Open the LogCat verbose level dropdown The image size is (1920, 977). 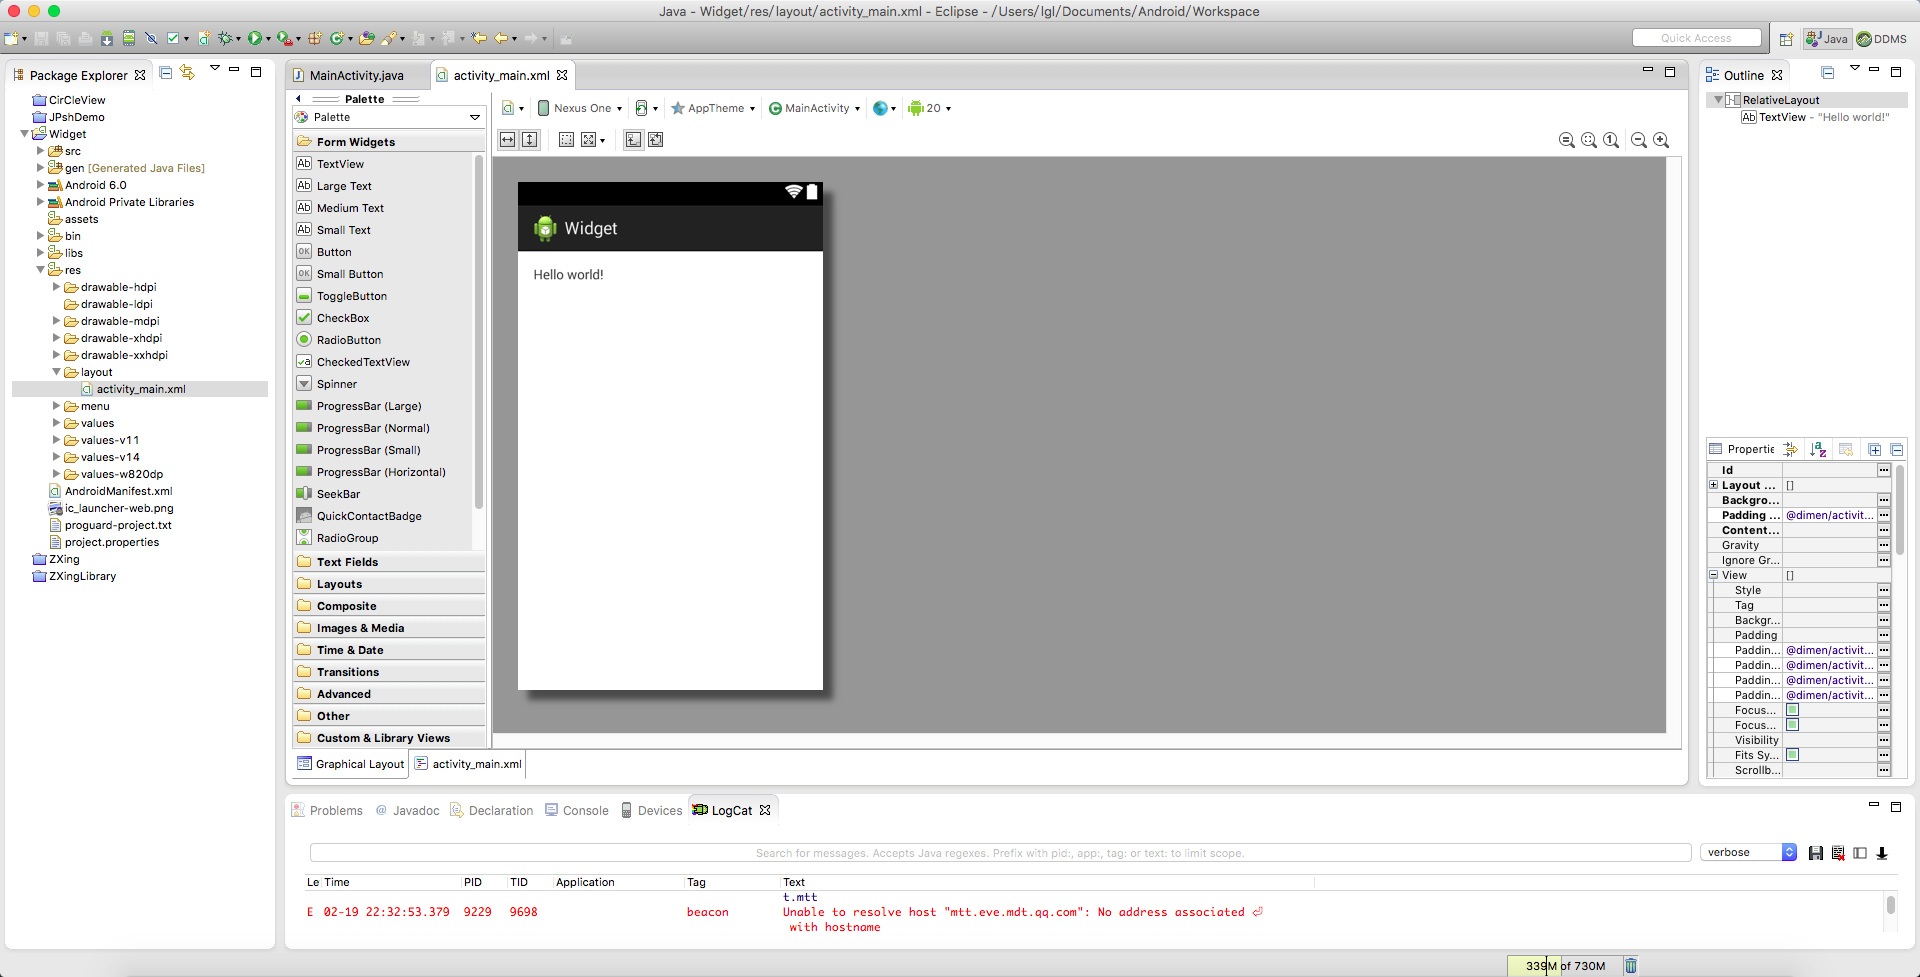pos(1748,852)
